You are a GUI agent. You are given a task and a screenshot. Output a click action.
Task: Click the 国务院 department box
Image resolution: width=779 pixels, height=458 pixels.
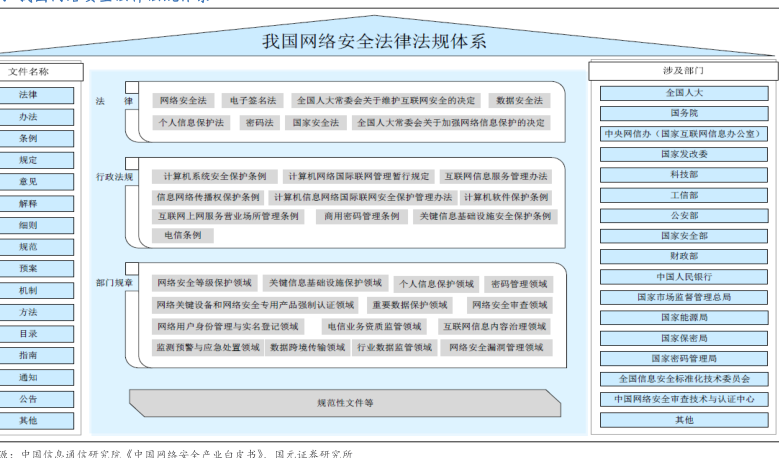pyautogui.click(x=684, y=113)
